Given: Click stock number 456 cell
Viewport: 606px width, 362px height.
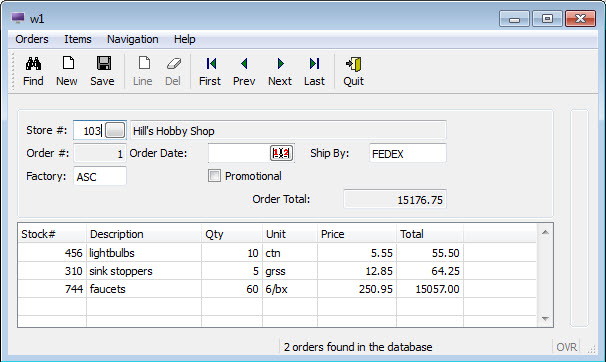Looking at the screenshot, I should (52, 253).
